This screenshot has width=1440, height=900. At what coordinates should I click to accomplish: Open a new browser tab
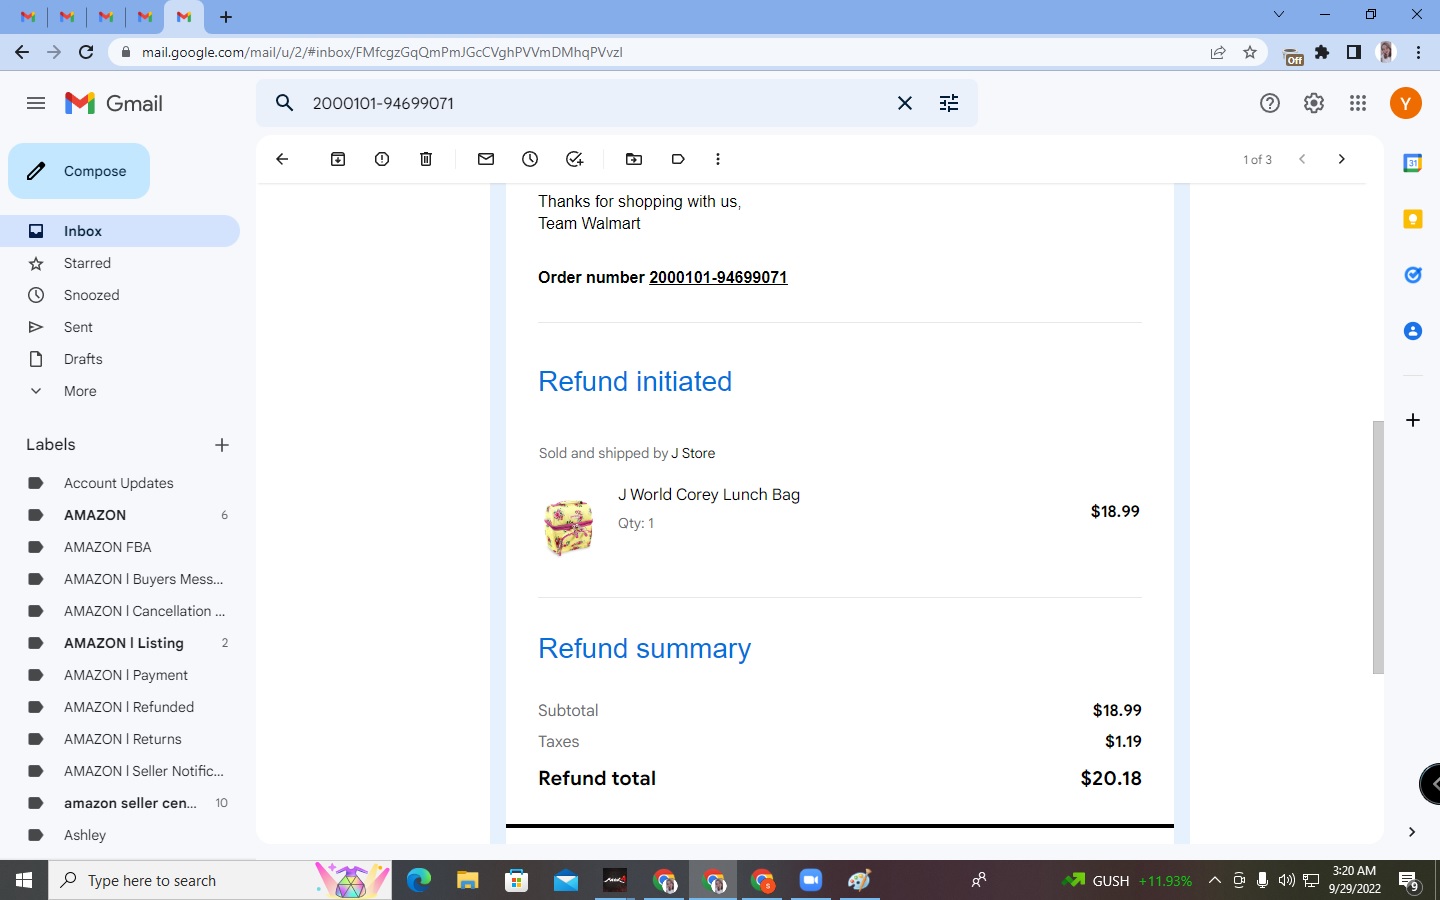[x=226, y=17]
